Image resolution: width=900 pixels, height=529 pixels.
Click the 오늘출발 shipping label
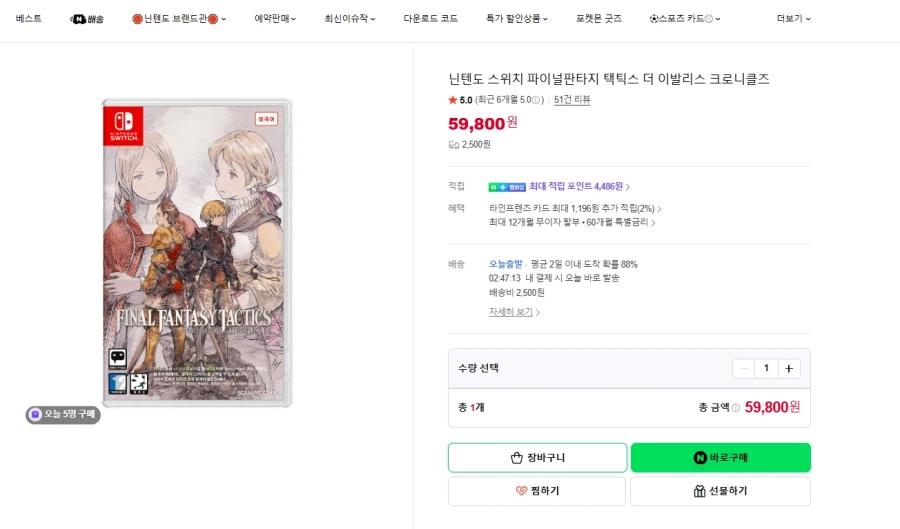click(x=506, y=264)
